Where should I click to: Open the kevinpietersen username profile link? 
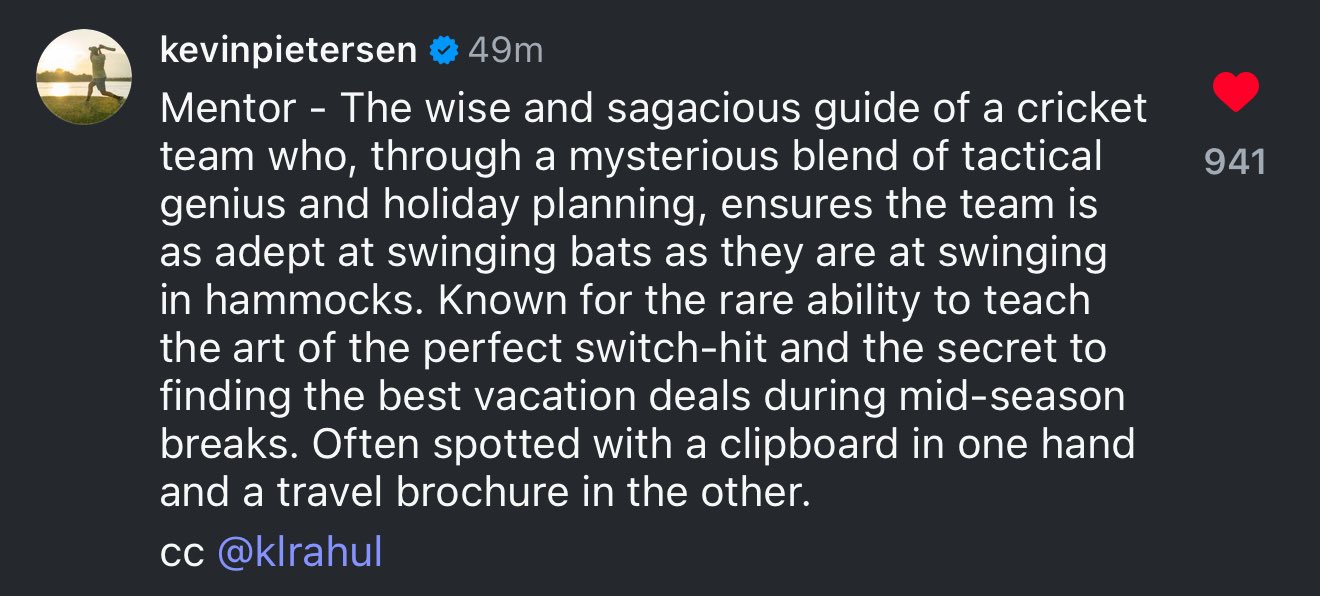288,50
